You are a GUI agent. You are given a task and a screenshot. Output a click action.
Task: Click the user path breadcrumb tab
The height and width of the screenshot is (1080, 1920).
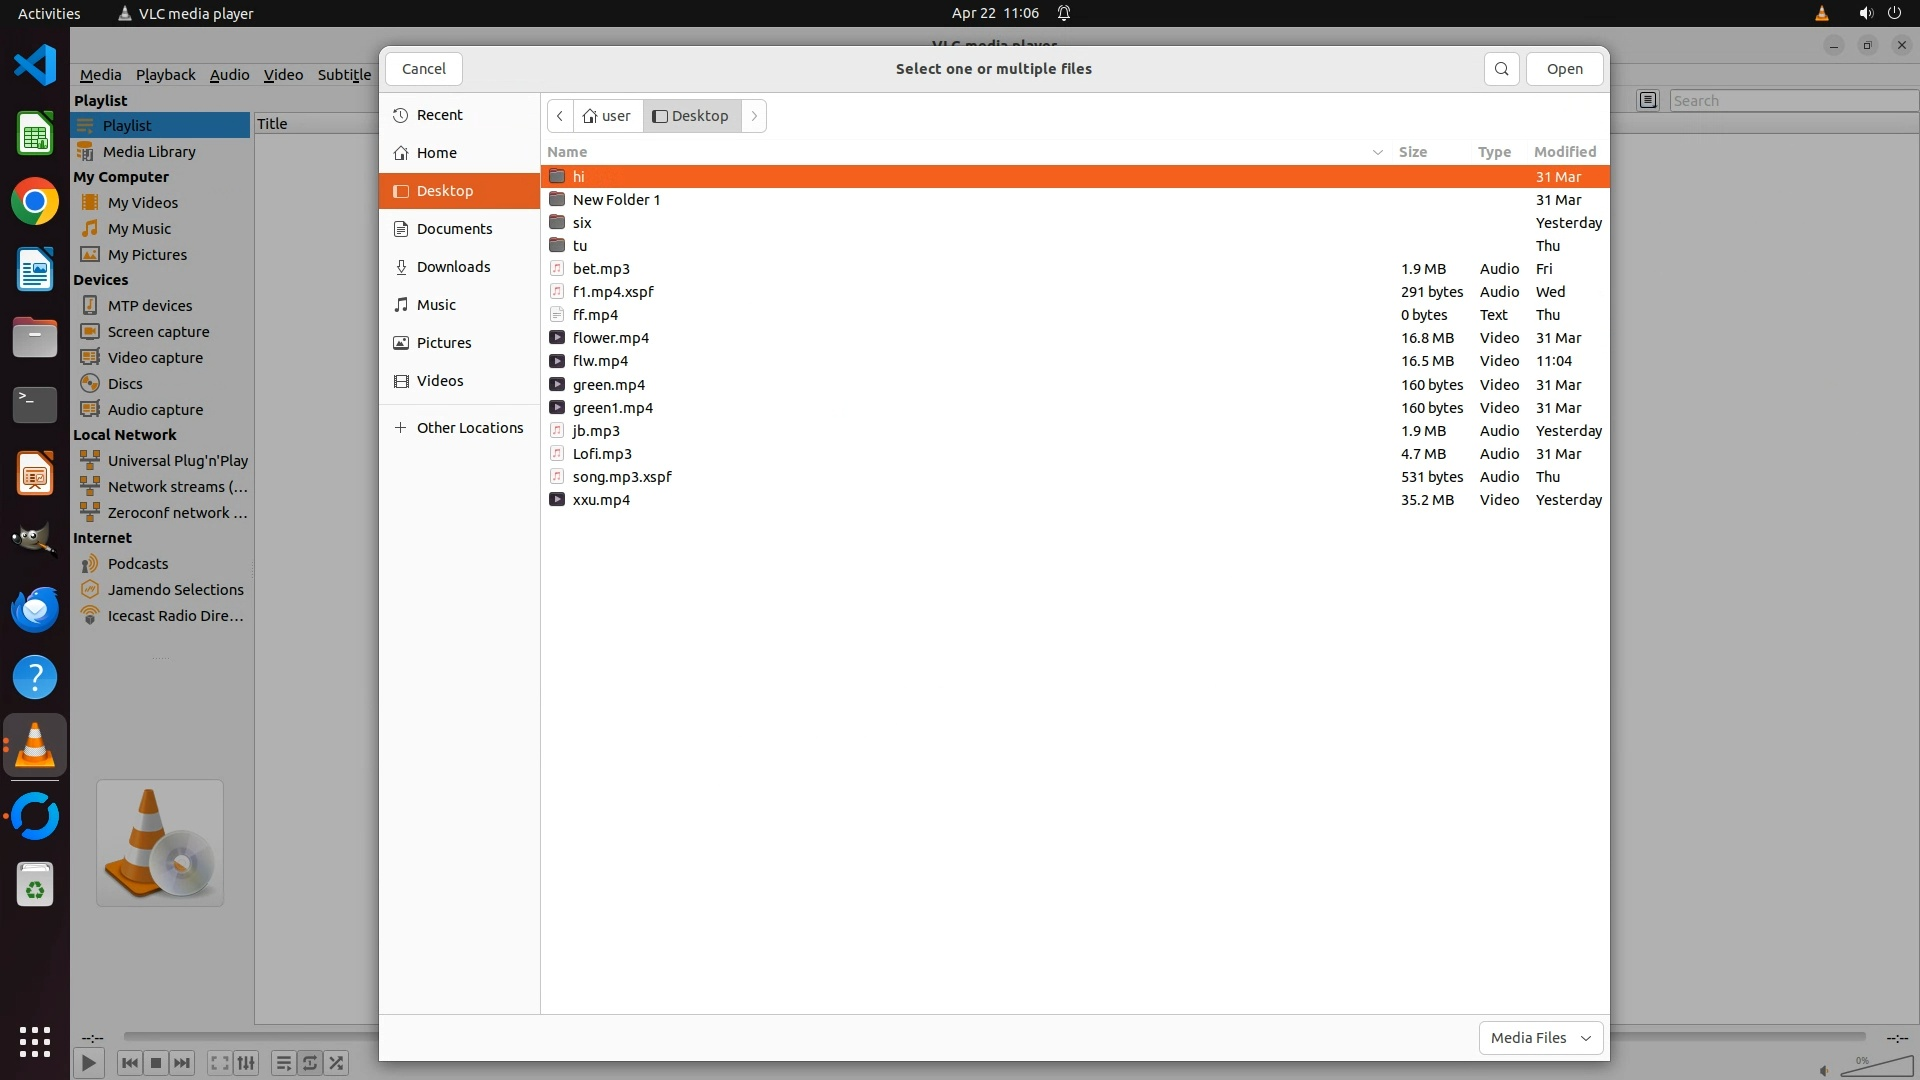608,116
